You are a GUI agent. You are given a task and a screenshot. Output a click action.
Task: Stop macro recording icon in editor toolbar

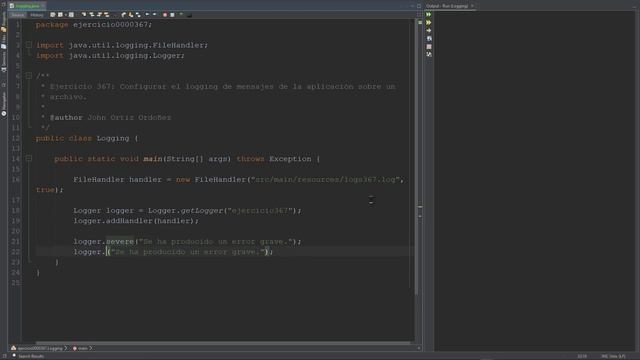pyautogui.click(x=172, y=15)
